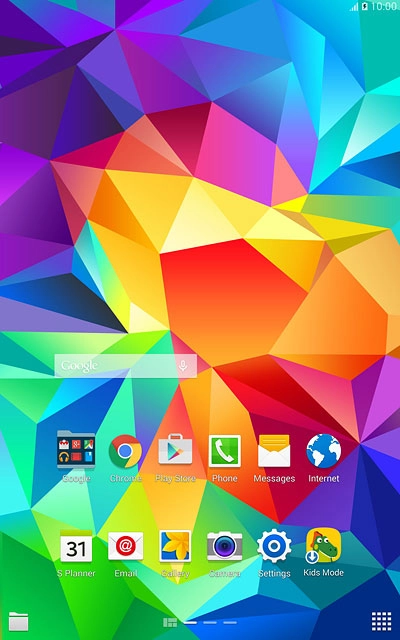Screen dimensions: 400x640
Task: Tap the Google voice search microphone
Action: tap(183, 365)
